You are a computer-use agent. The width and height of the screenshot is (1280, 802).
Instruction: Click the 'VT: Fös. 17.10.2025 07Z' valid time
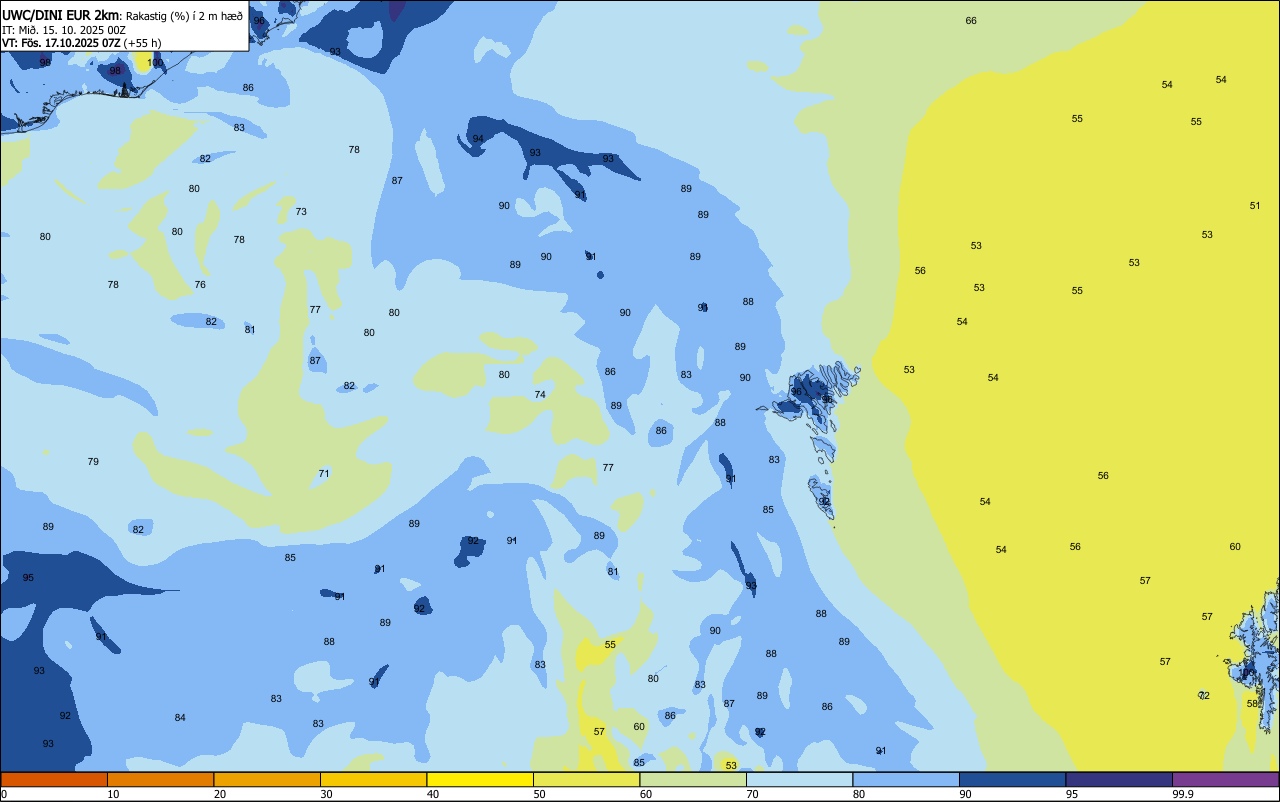(x=61, y=43)
